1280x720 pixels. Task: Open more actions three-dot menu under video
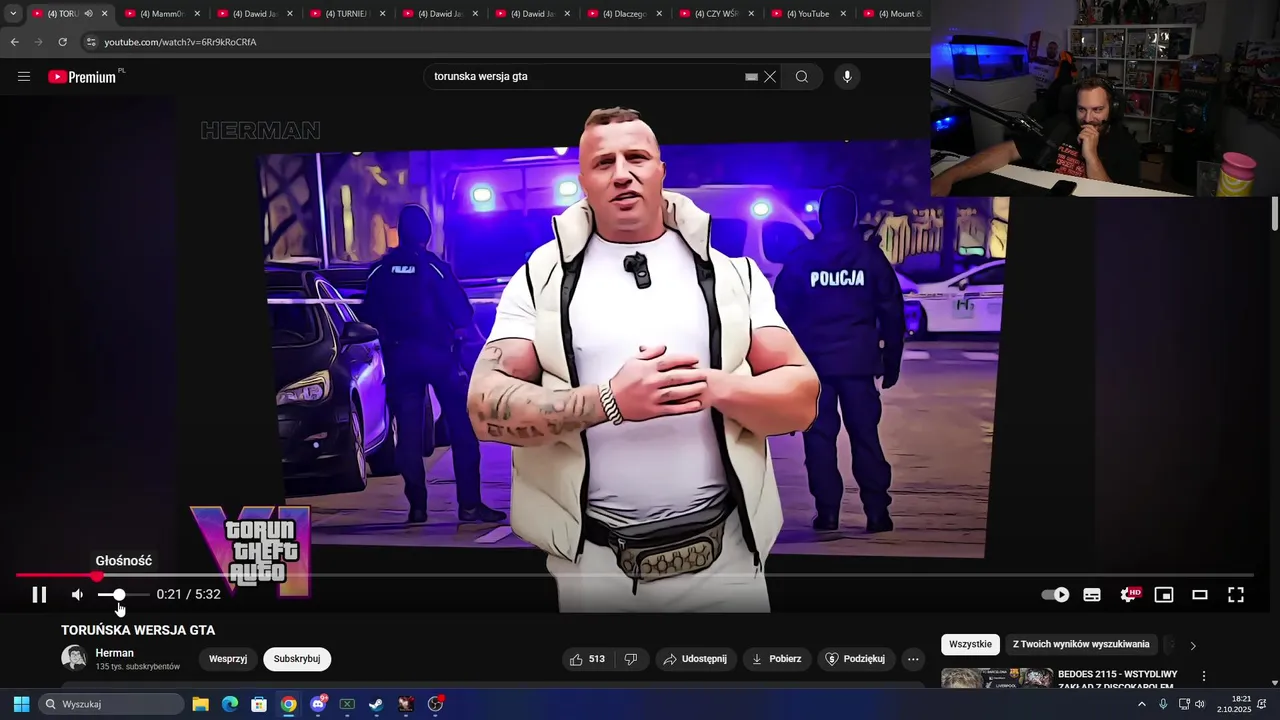point(913,659)
